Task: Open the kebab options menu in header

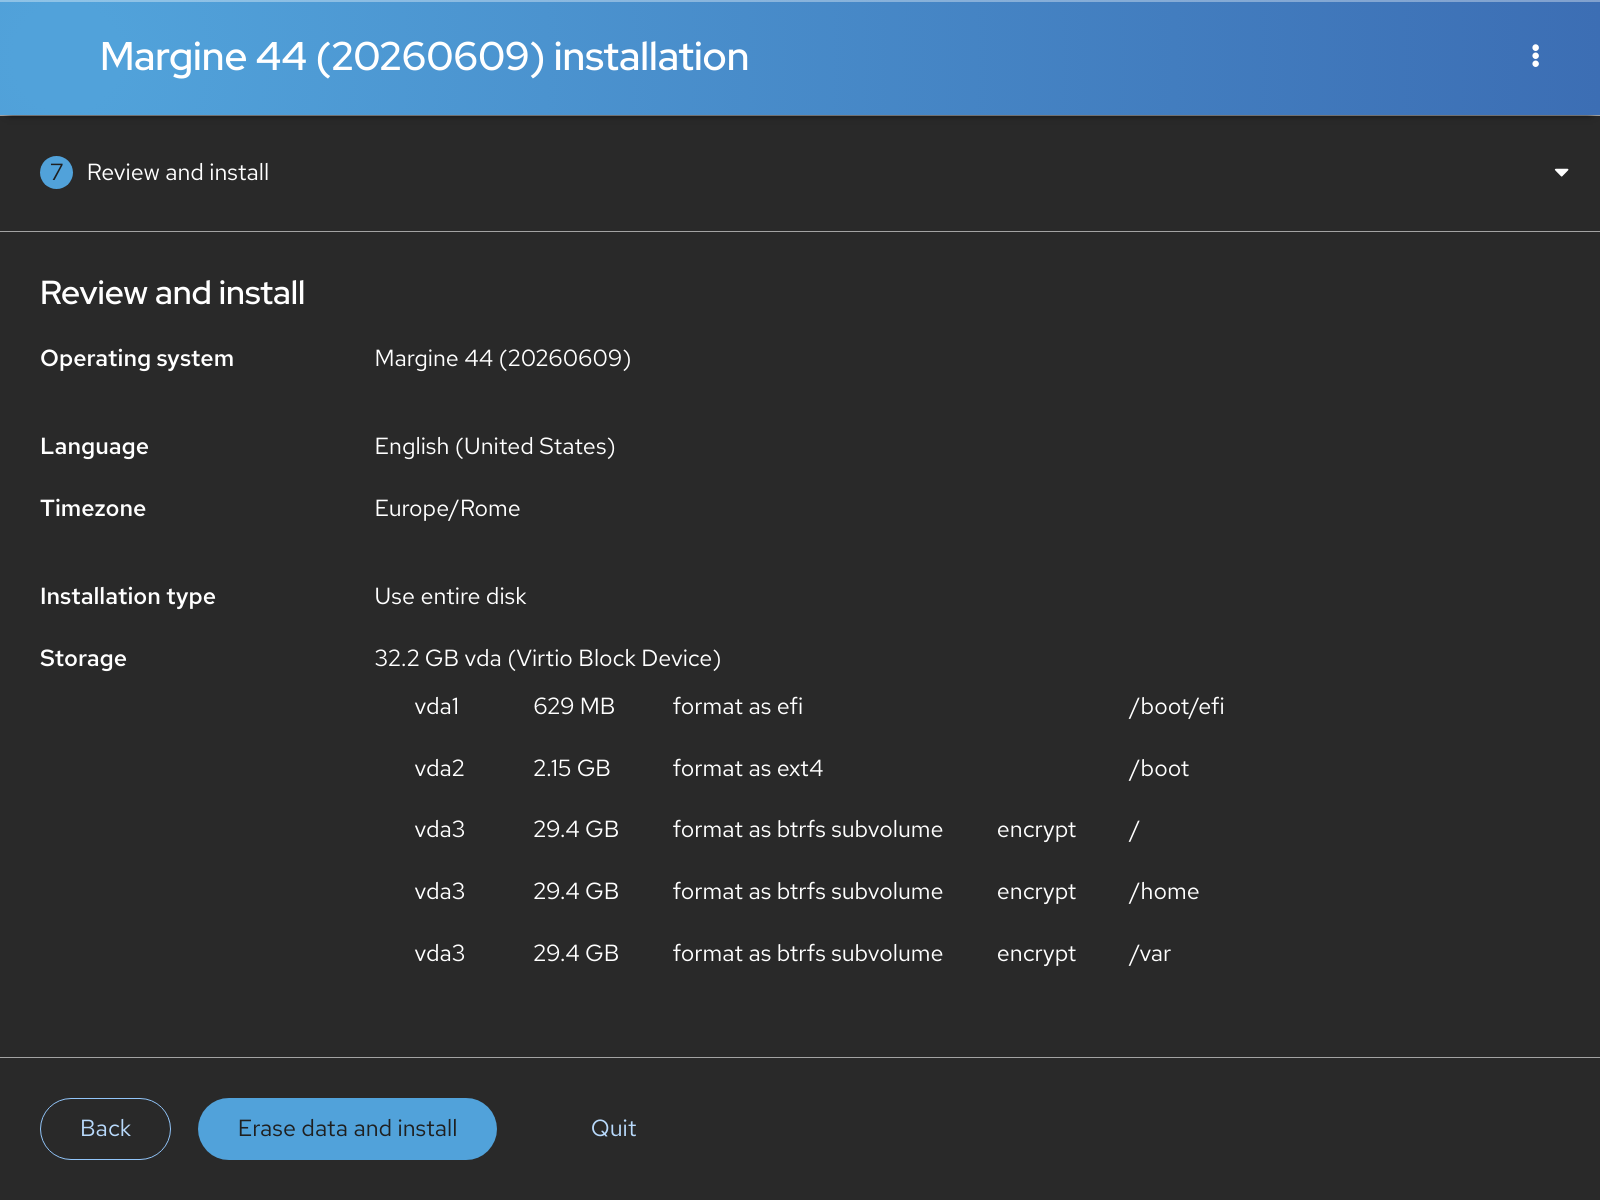Action: click(x=1535, y=56)
